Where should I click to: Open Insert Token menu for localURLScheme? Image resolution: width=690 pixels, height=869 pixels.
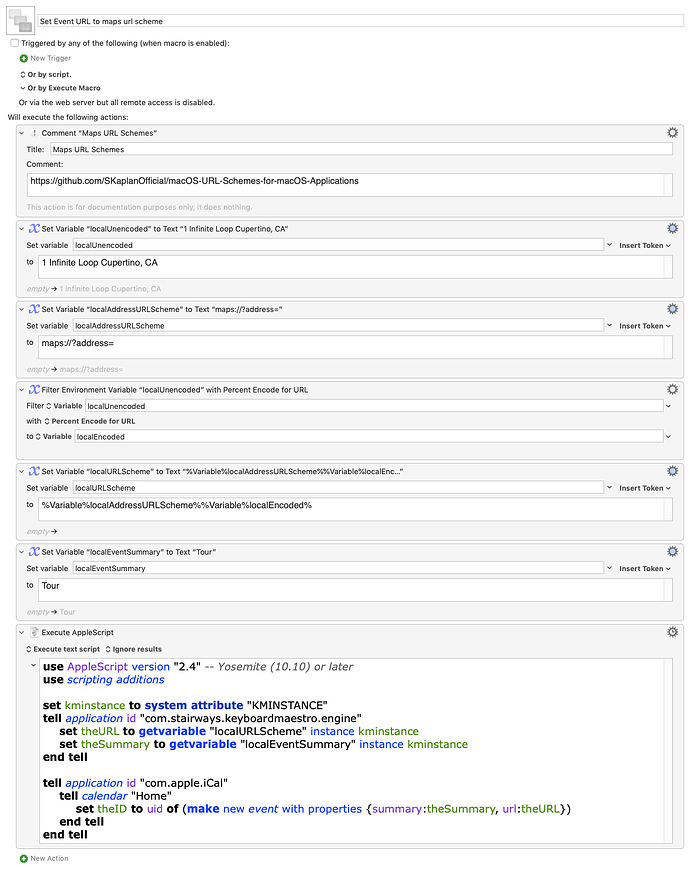(645, 488)
